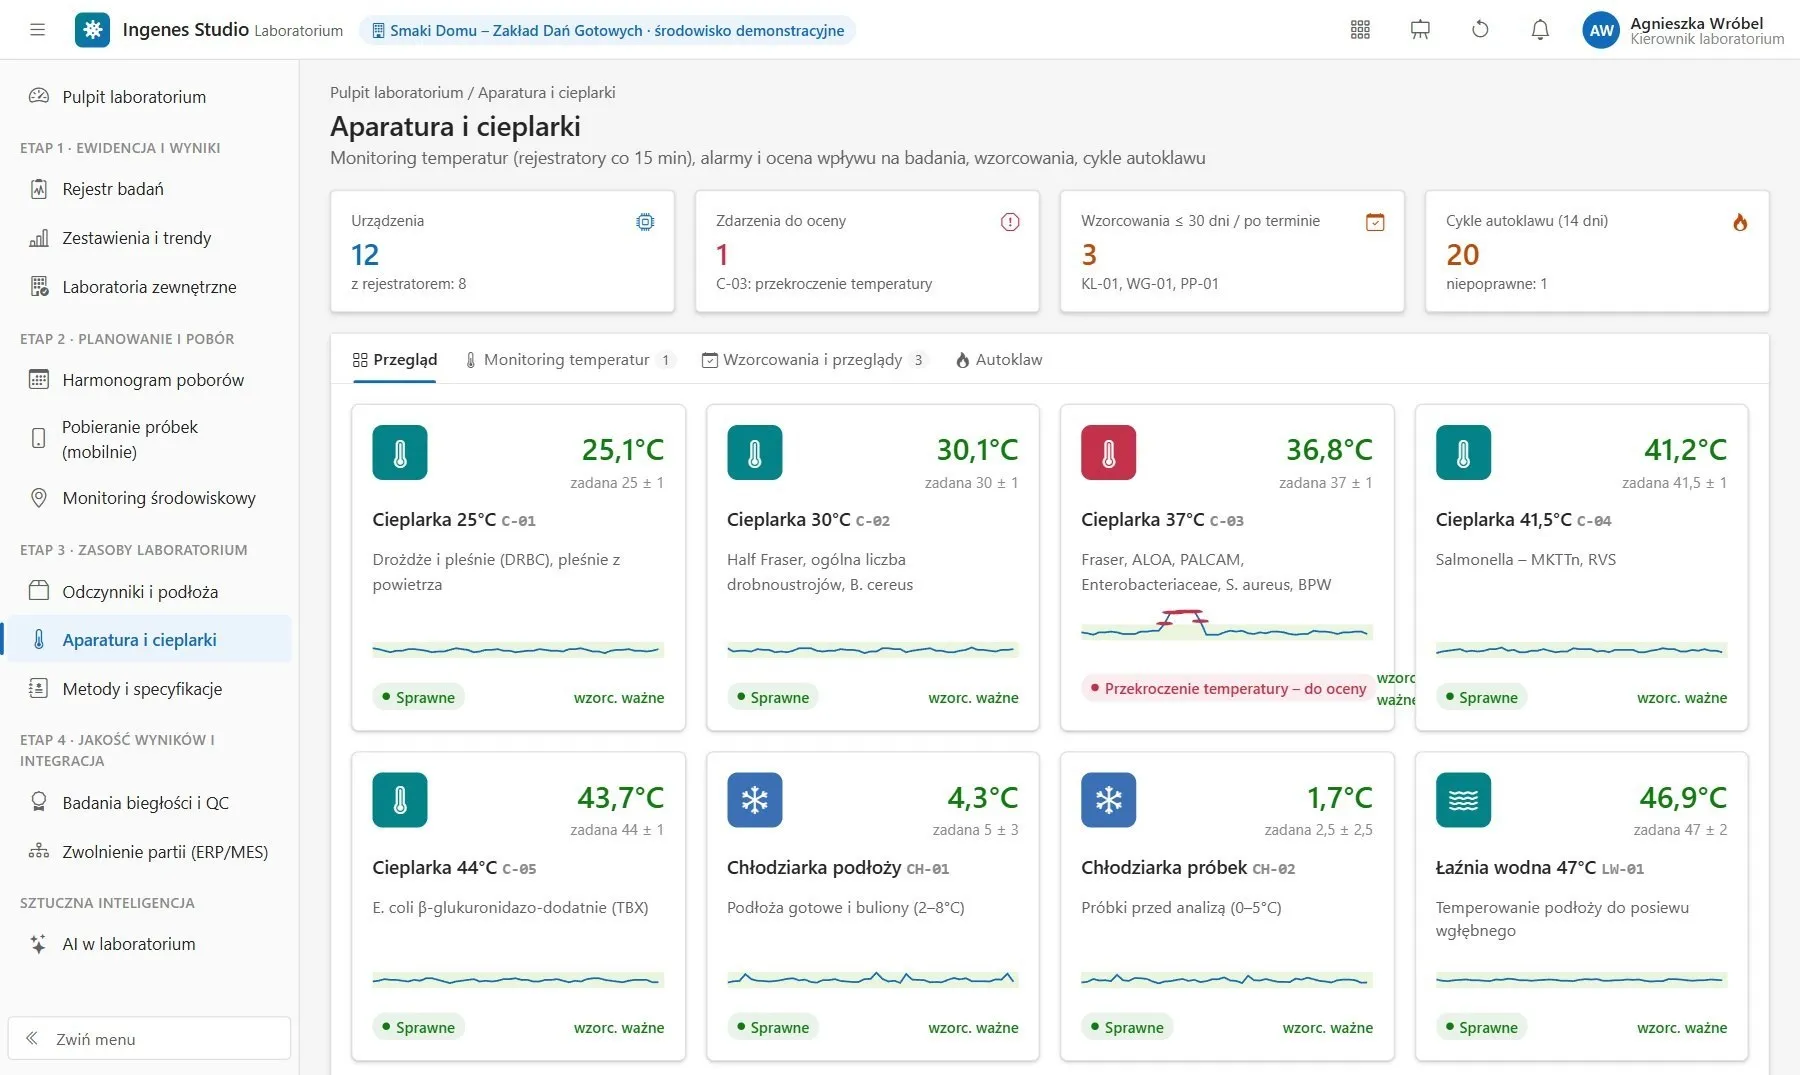Click the alert icon in Zdarzenia do oceny card
1800x1075 pixels.
click(x=1010, y=222)
